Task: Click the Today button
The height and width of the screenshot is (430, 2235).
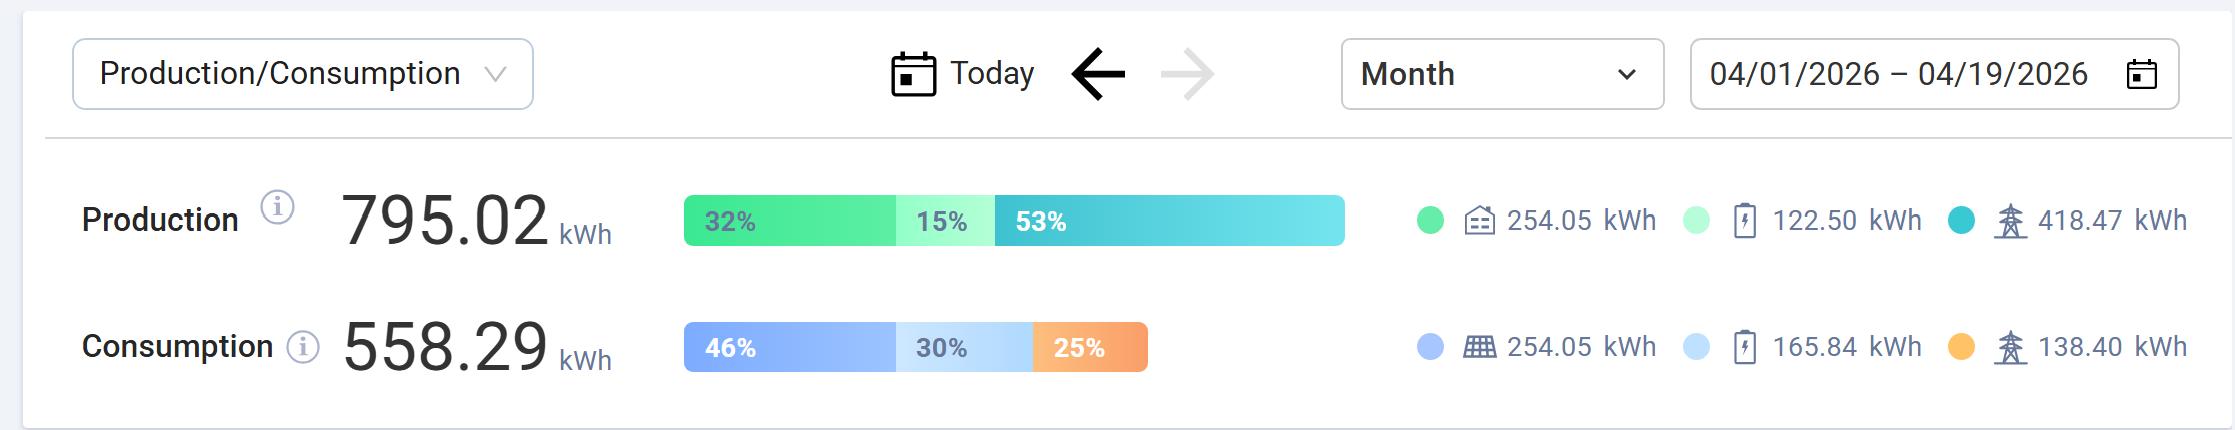Action: coord(991,74)
